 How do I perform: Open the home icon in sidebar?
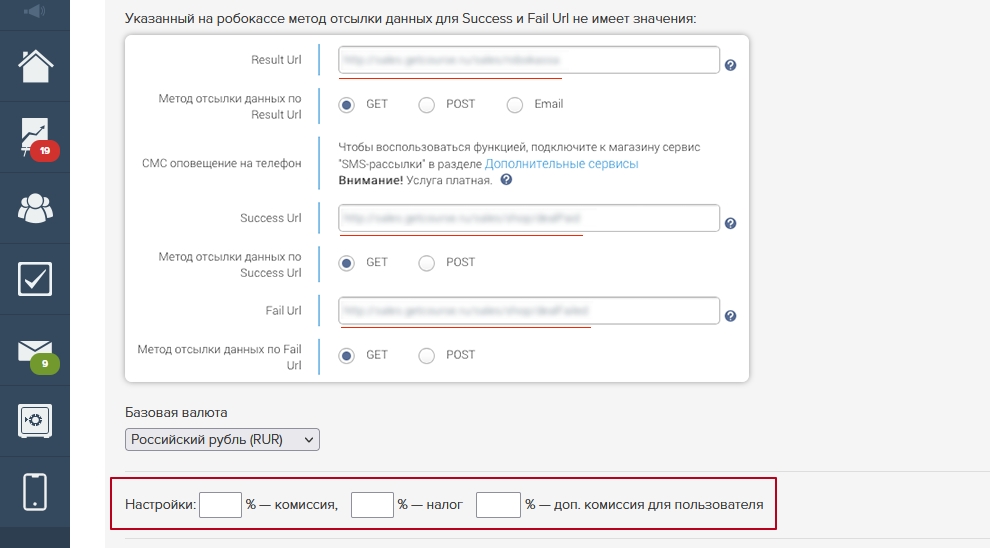click(35, 66)
